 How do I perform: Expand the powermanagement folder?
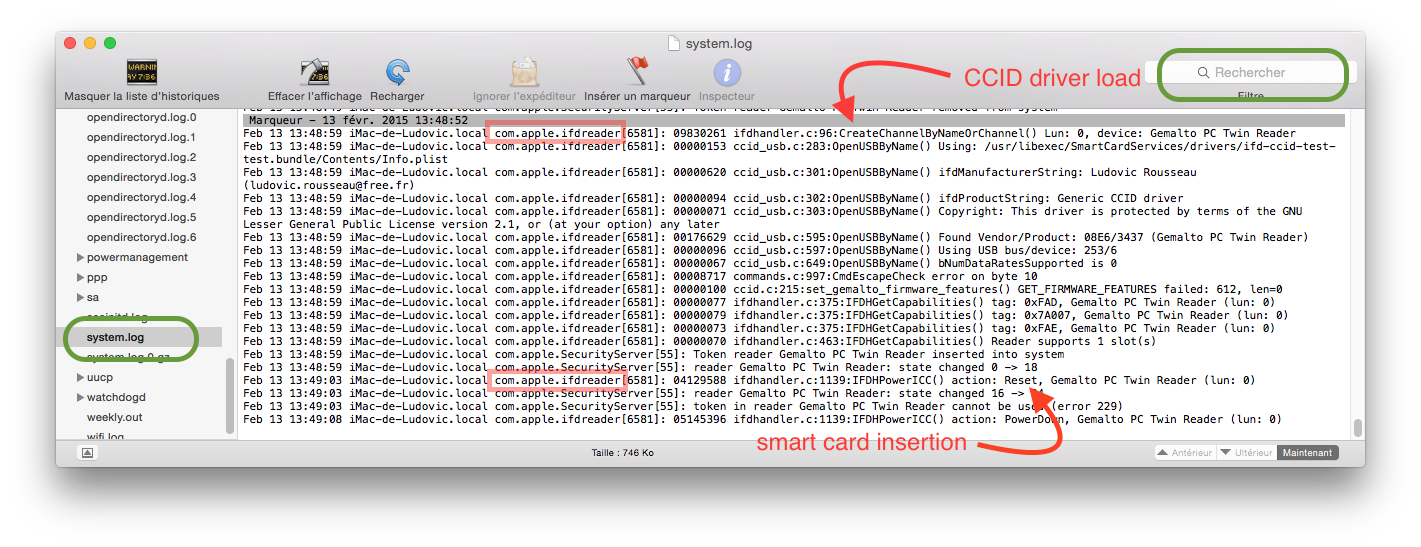(80, 257)
